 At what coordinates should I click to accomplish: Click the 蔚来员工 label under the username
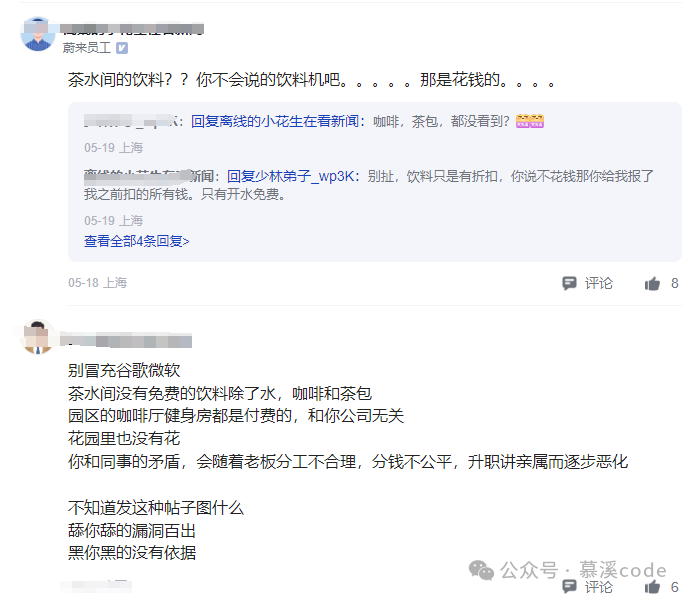point(87,48)
